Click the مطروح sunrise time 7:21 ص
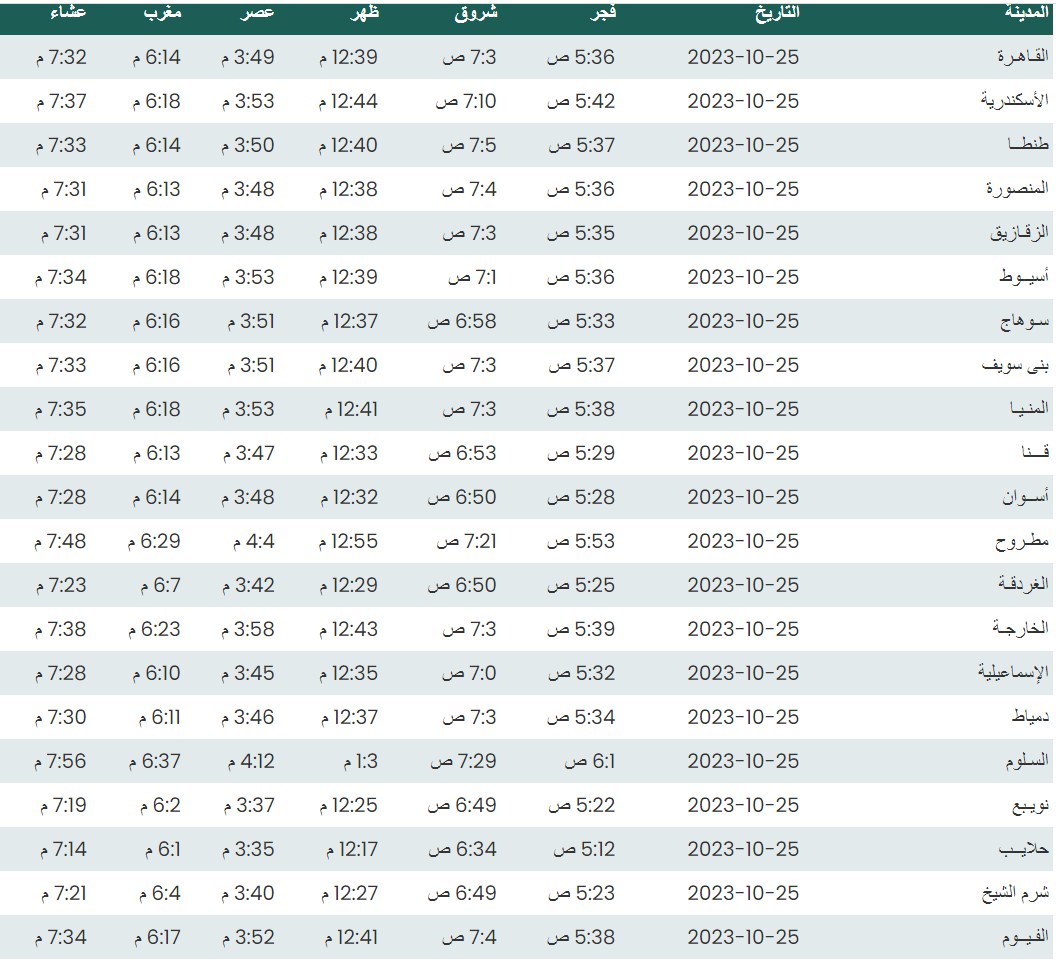 (x=466, y=541)
